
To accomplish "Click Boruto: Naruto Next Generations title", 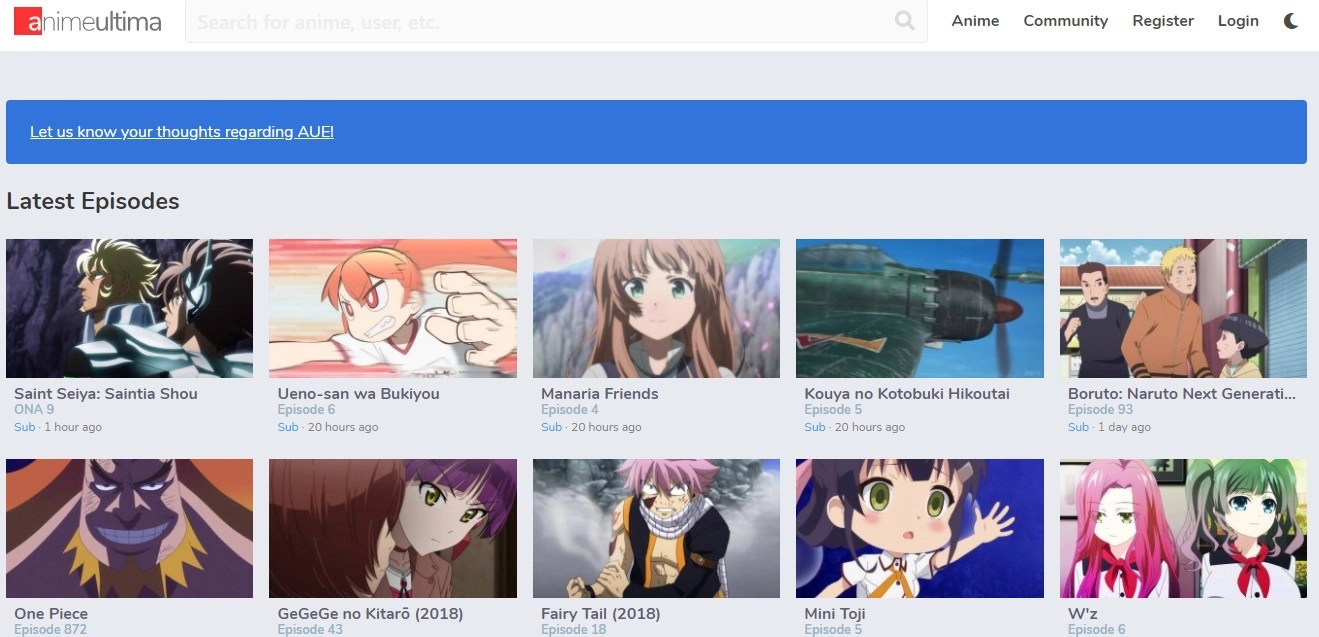I will pyautogui.click(x=1182, y=394).
